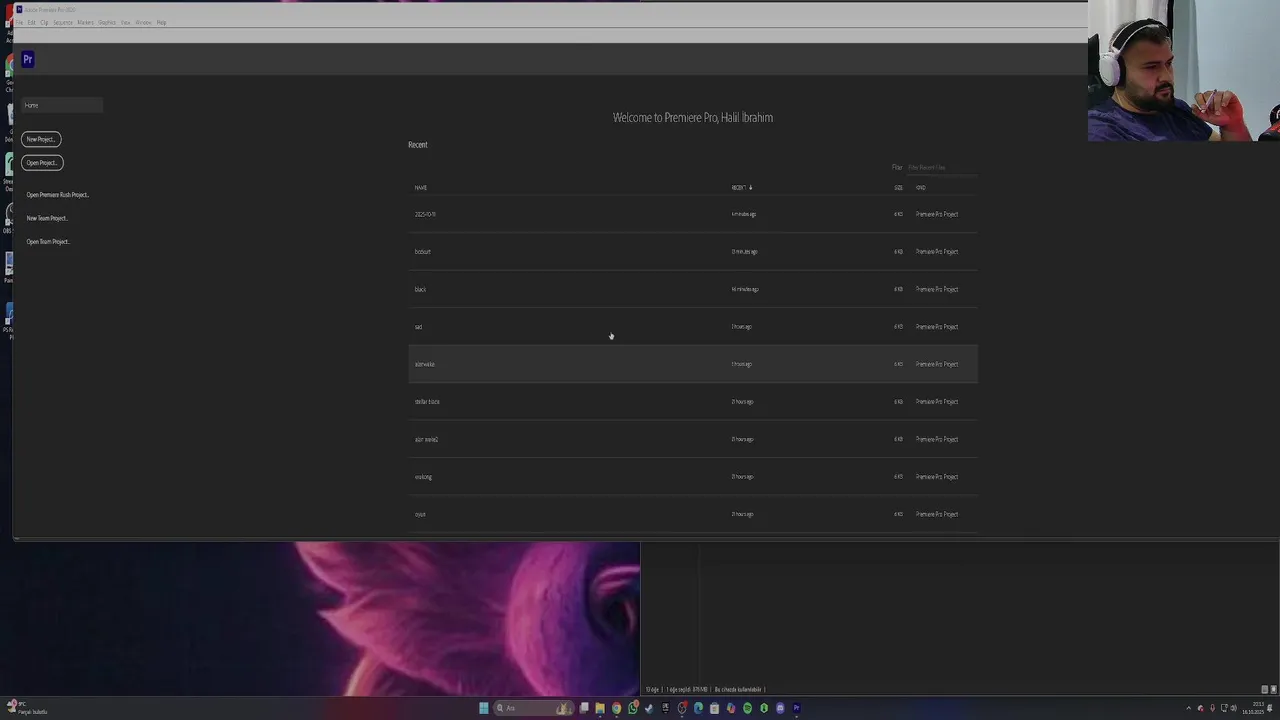Open the Help menu

(x=161, y=22)
